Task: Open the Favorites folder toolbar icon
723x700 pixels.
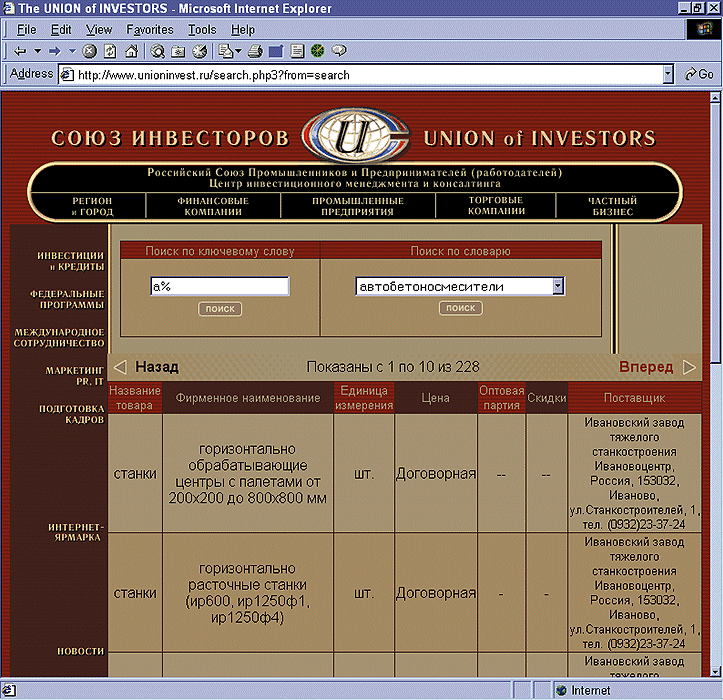Action: (178, 51)
